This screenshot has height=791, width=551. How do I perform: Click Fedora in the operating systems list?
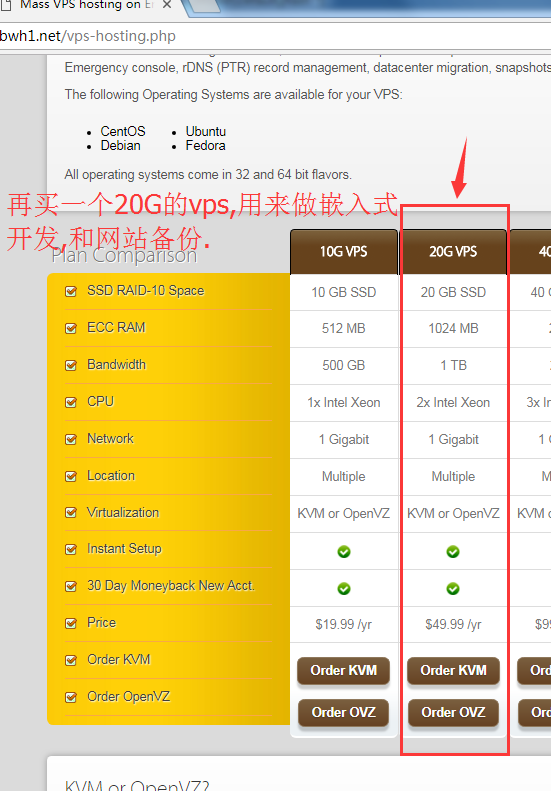tap(205, 146)
